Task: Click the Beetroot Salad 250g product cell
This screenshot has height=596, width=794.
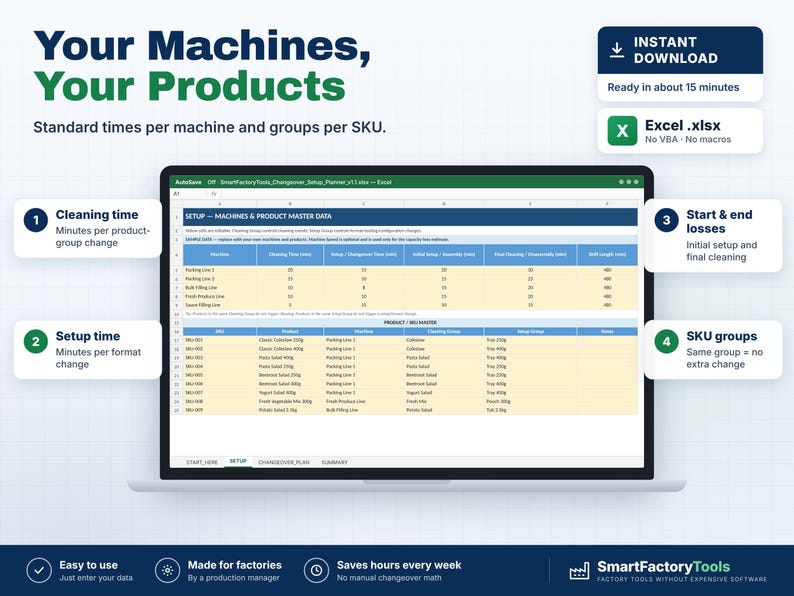Action: tap(290, 375)
